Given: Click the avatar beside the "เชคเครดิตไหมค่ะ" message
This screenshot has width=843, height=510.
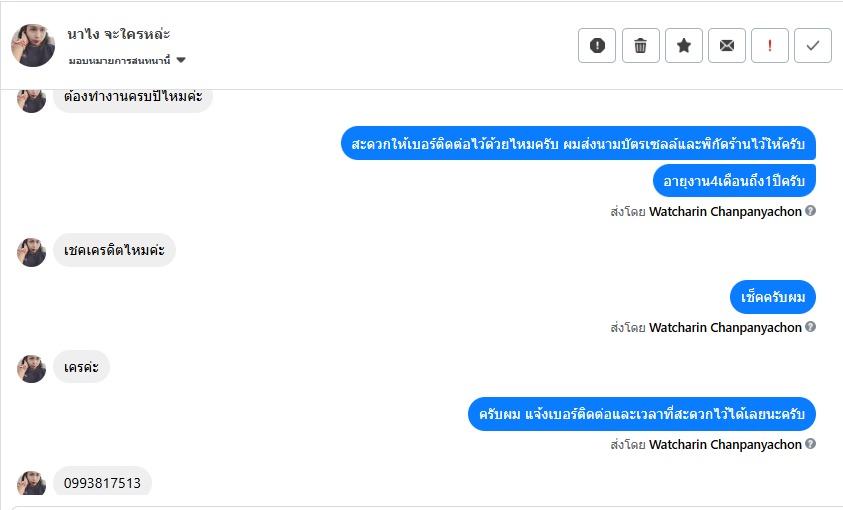Looking at the screenshot, I should point(32,252).
